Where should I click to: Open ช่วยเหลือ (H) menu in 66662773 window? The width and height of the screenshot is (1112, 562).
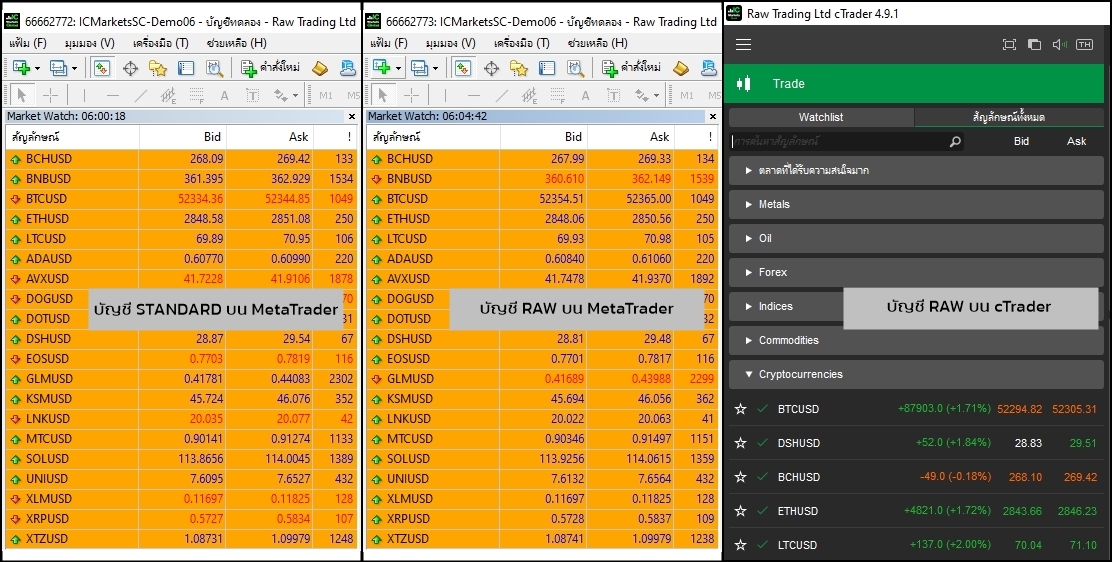click(596, 43)
